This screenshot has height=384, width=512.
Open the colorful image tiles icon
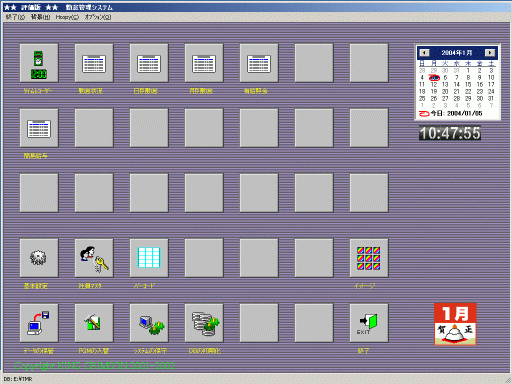(x=369, y=258)
